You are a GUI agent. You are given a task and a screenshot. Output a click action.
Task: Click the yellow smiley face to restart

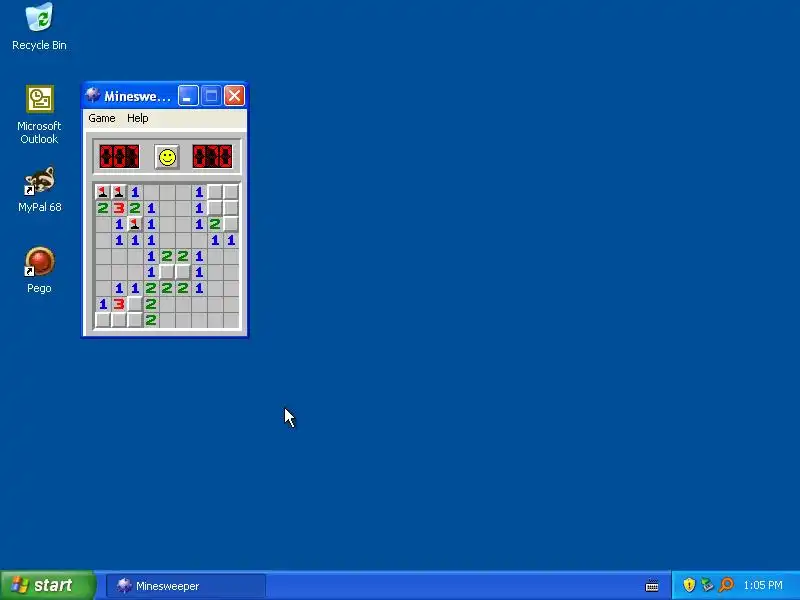(x=167, y=157)
